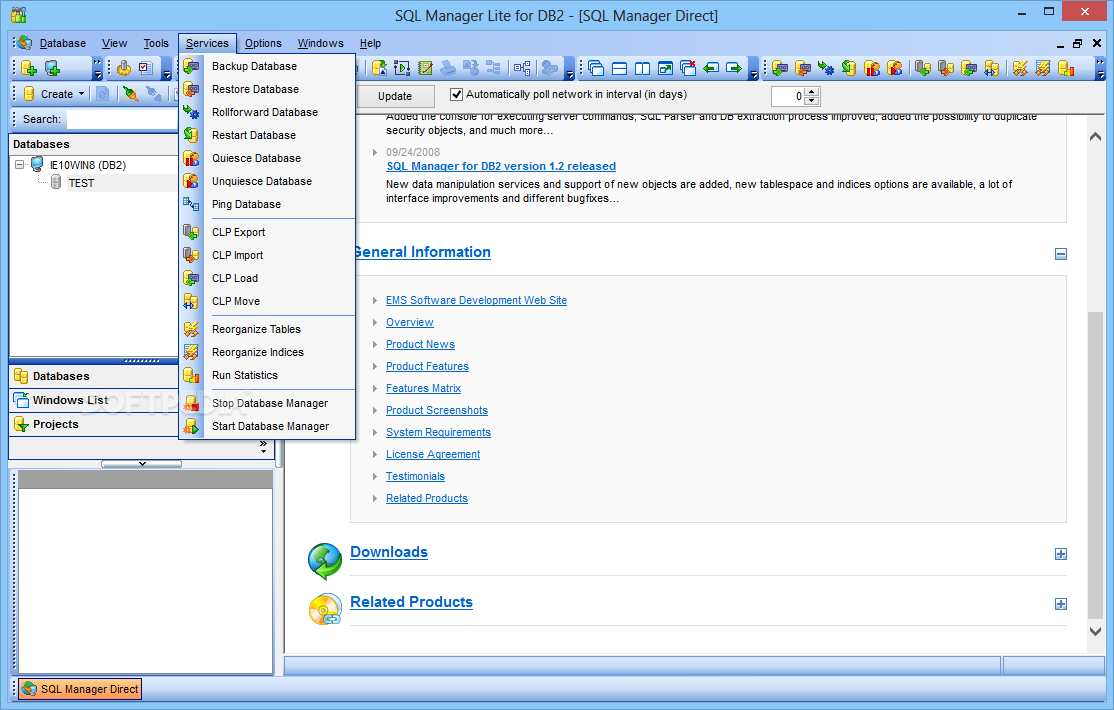Viewport: 1114px width, 710px height.
Task: Click Quiesce Database icon in top-right toolbar
Action: 872,68
